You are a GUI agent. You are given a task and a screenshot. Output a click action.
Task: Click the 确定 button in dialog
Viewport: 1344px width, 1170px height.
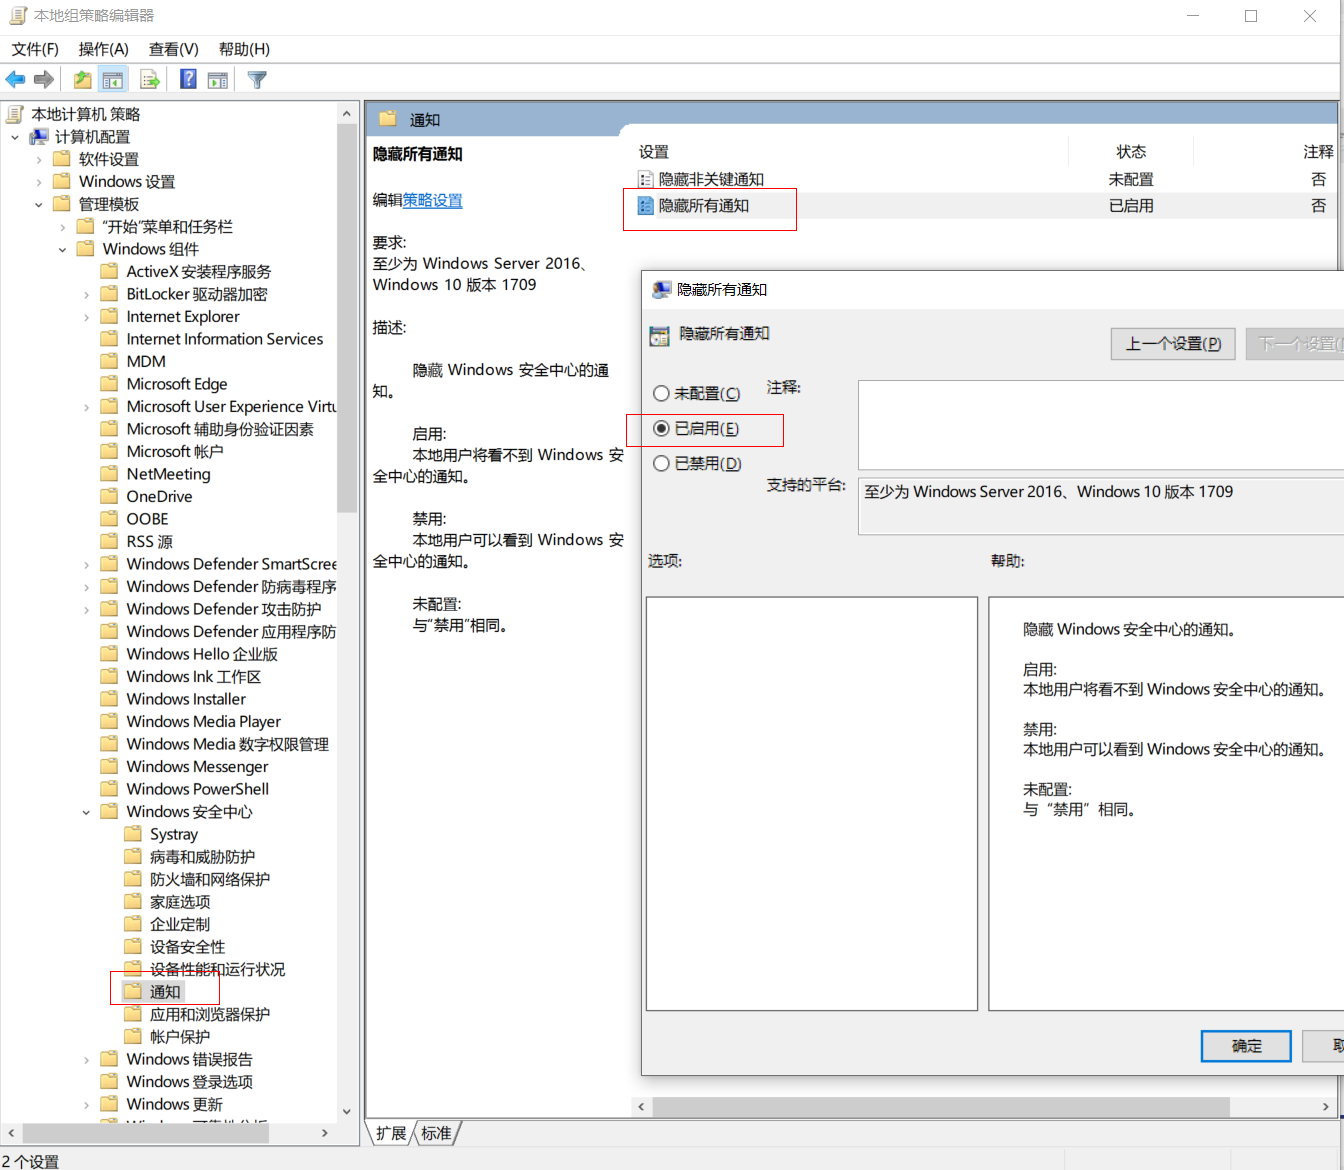tap(1246, 1046)
